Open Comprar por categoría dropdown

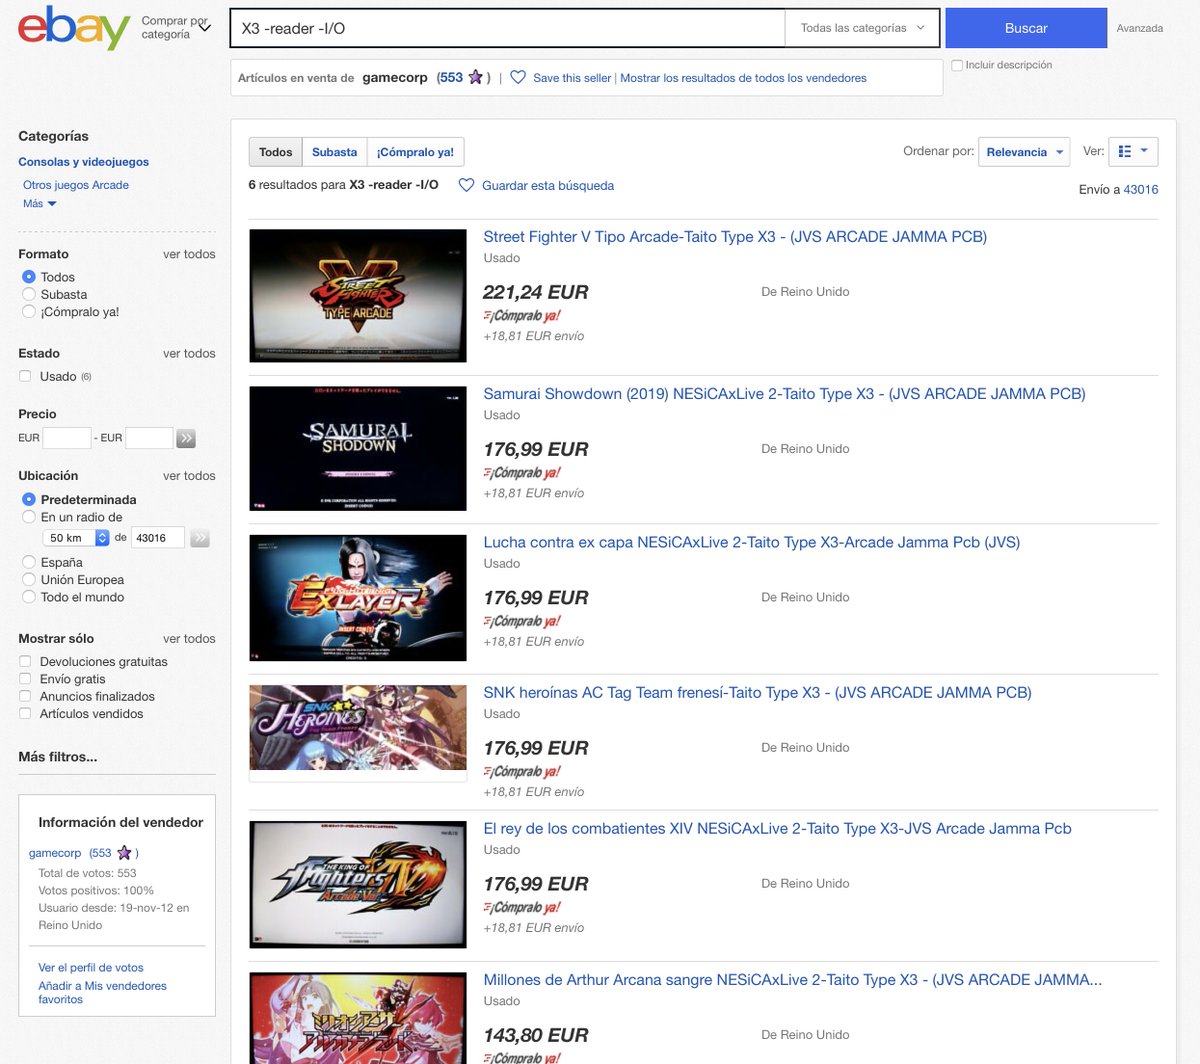176,27
